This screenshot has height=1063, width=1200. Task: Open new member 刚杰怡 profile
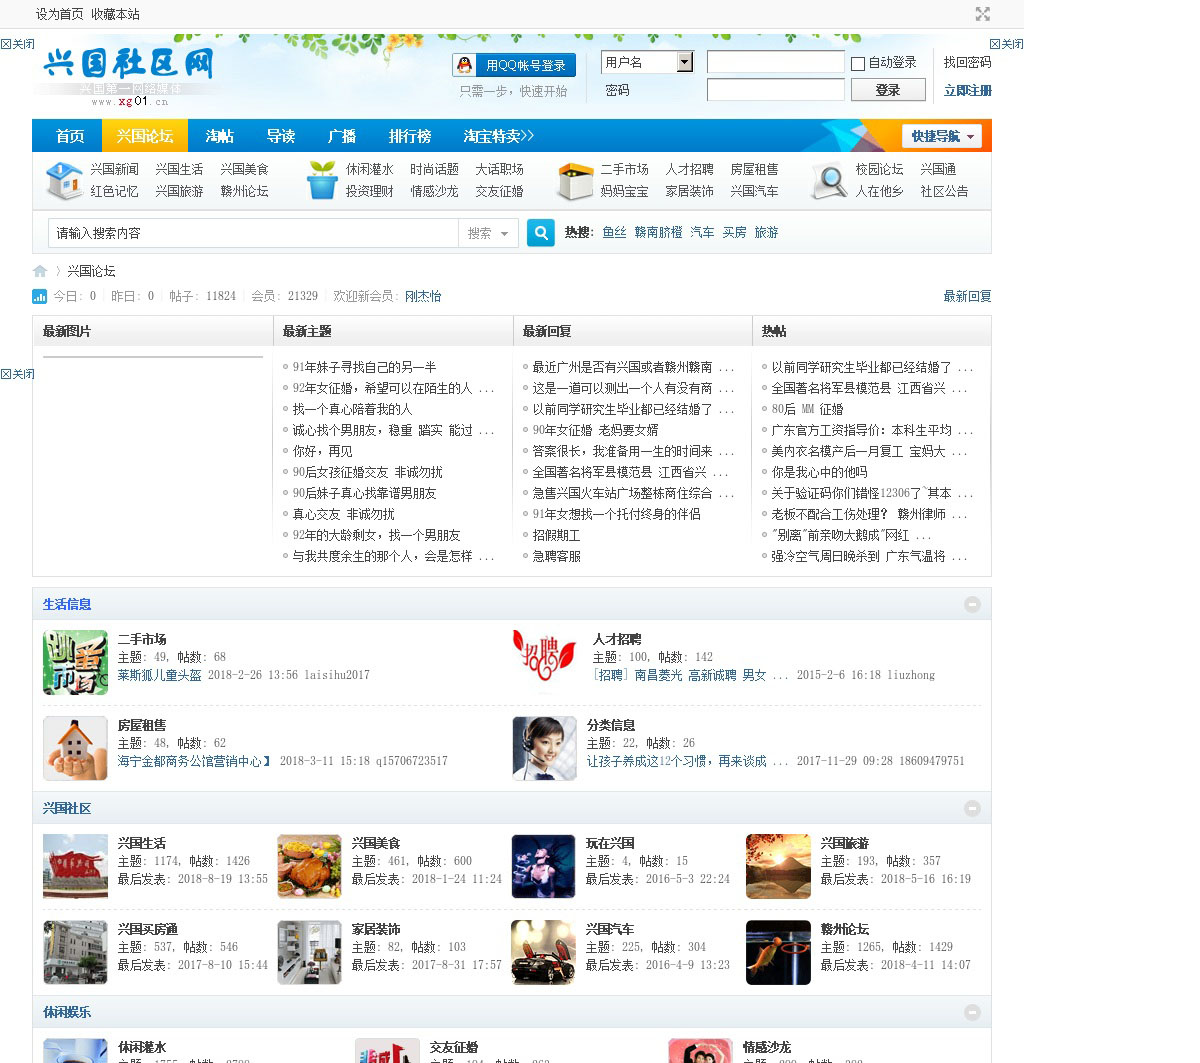tap(423, 296)
